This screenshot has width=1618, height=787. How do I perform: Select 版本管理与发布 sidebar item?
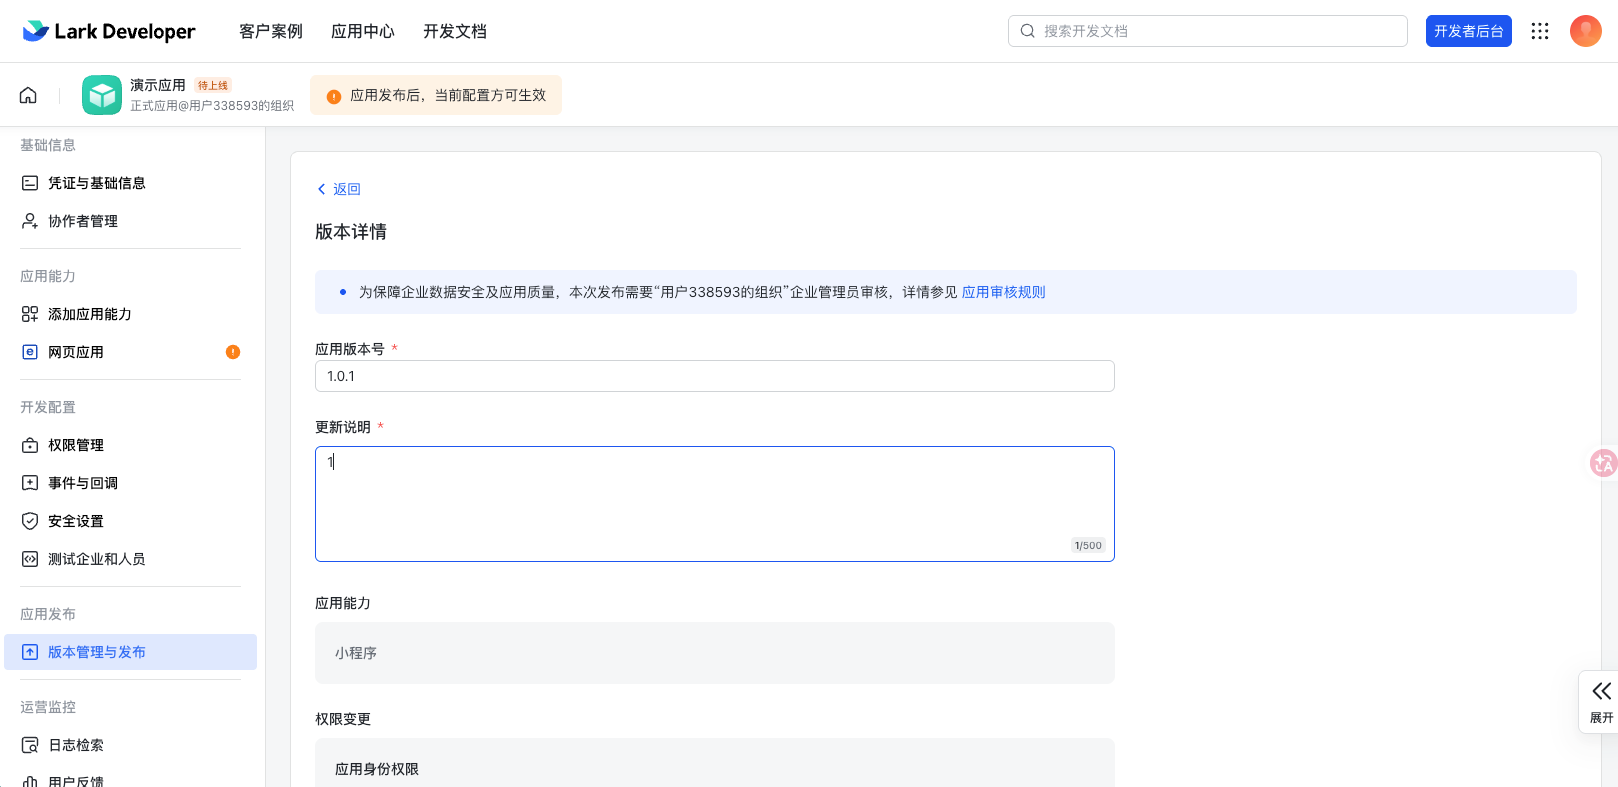[97, 652]
